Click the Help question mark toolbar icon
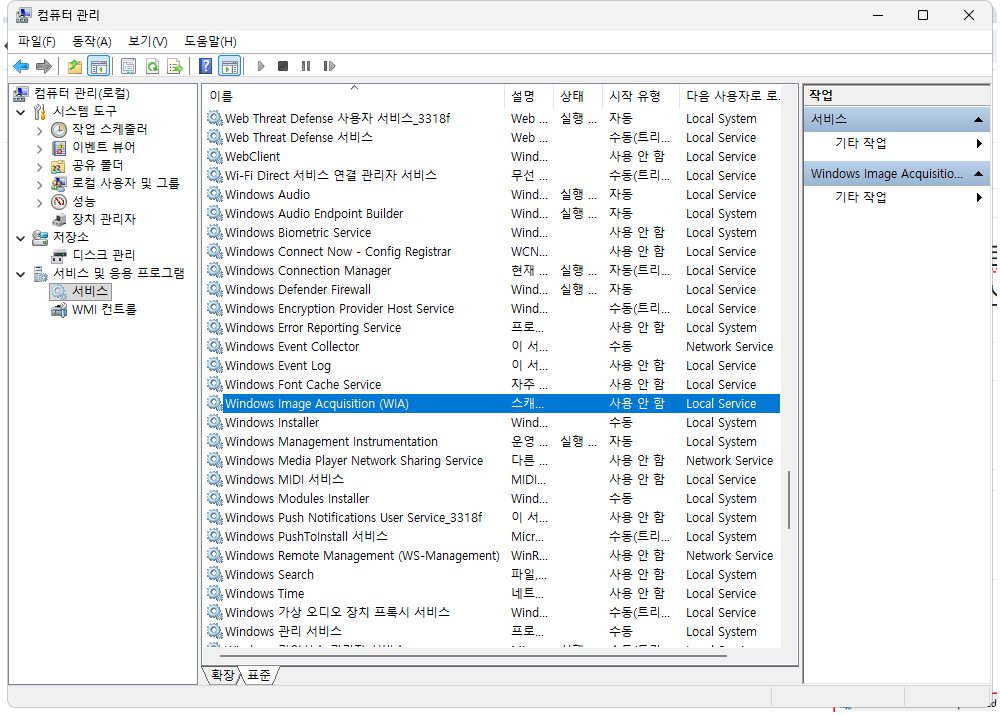Screen dimensions: 1000x715 pyautogui.click(x=205, y=66)
